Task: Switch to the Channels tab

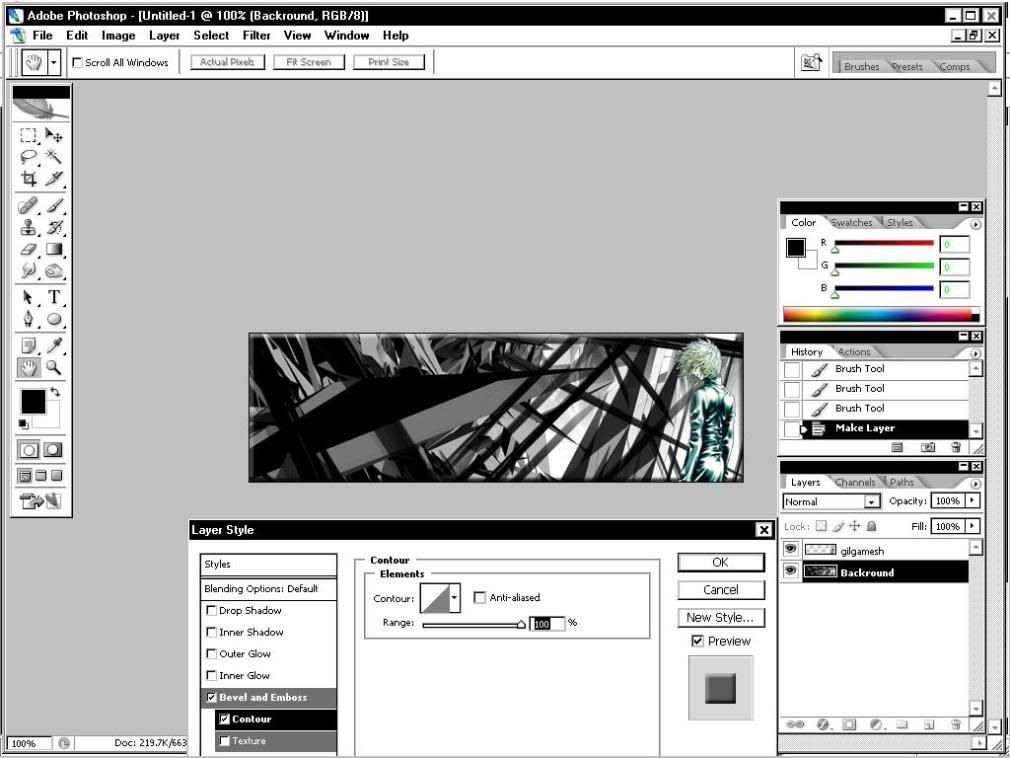Action: coord(855,482)
